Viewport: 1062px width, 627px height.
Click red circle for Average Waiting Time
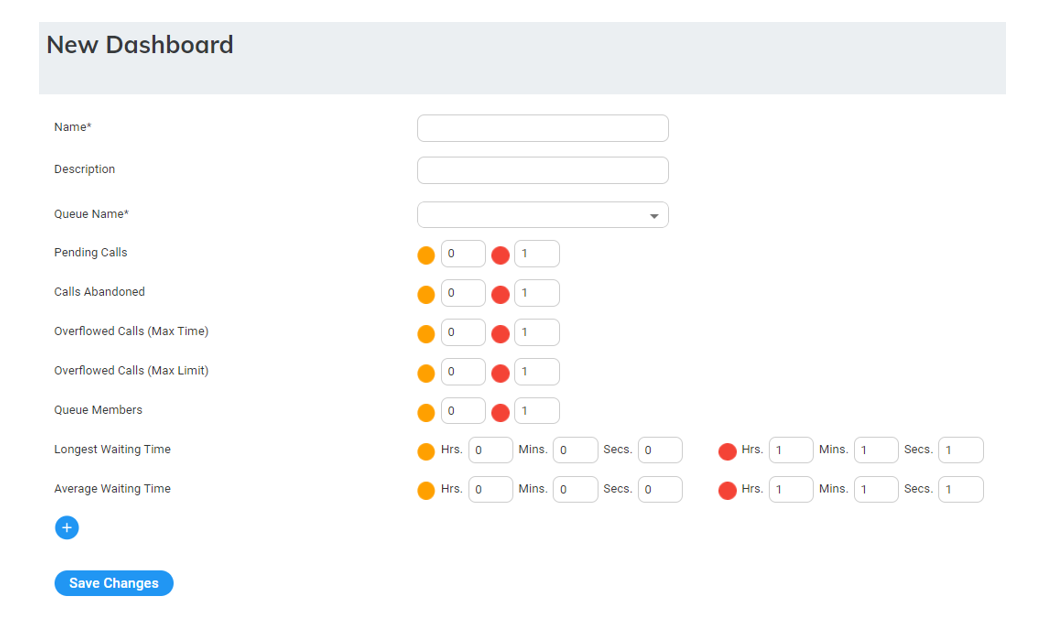(727, 490)
